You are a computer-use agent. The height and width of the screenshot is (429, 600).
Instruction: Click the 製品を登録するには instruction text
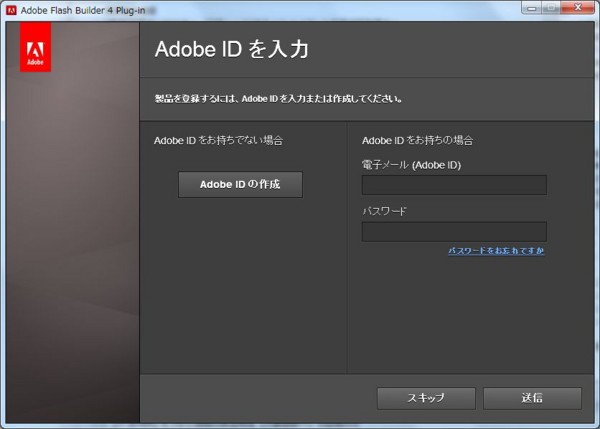[278, 99]
